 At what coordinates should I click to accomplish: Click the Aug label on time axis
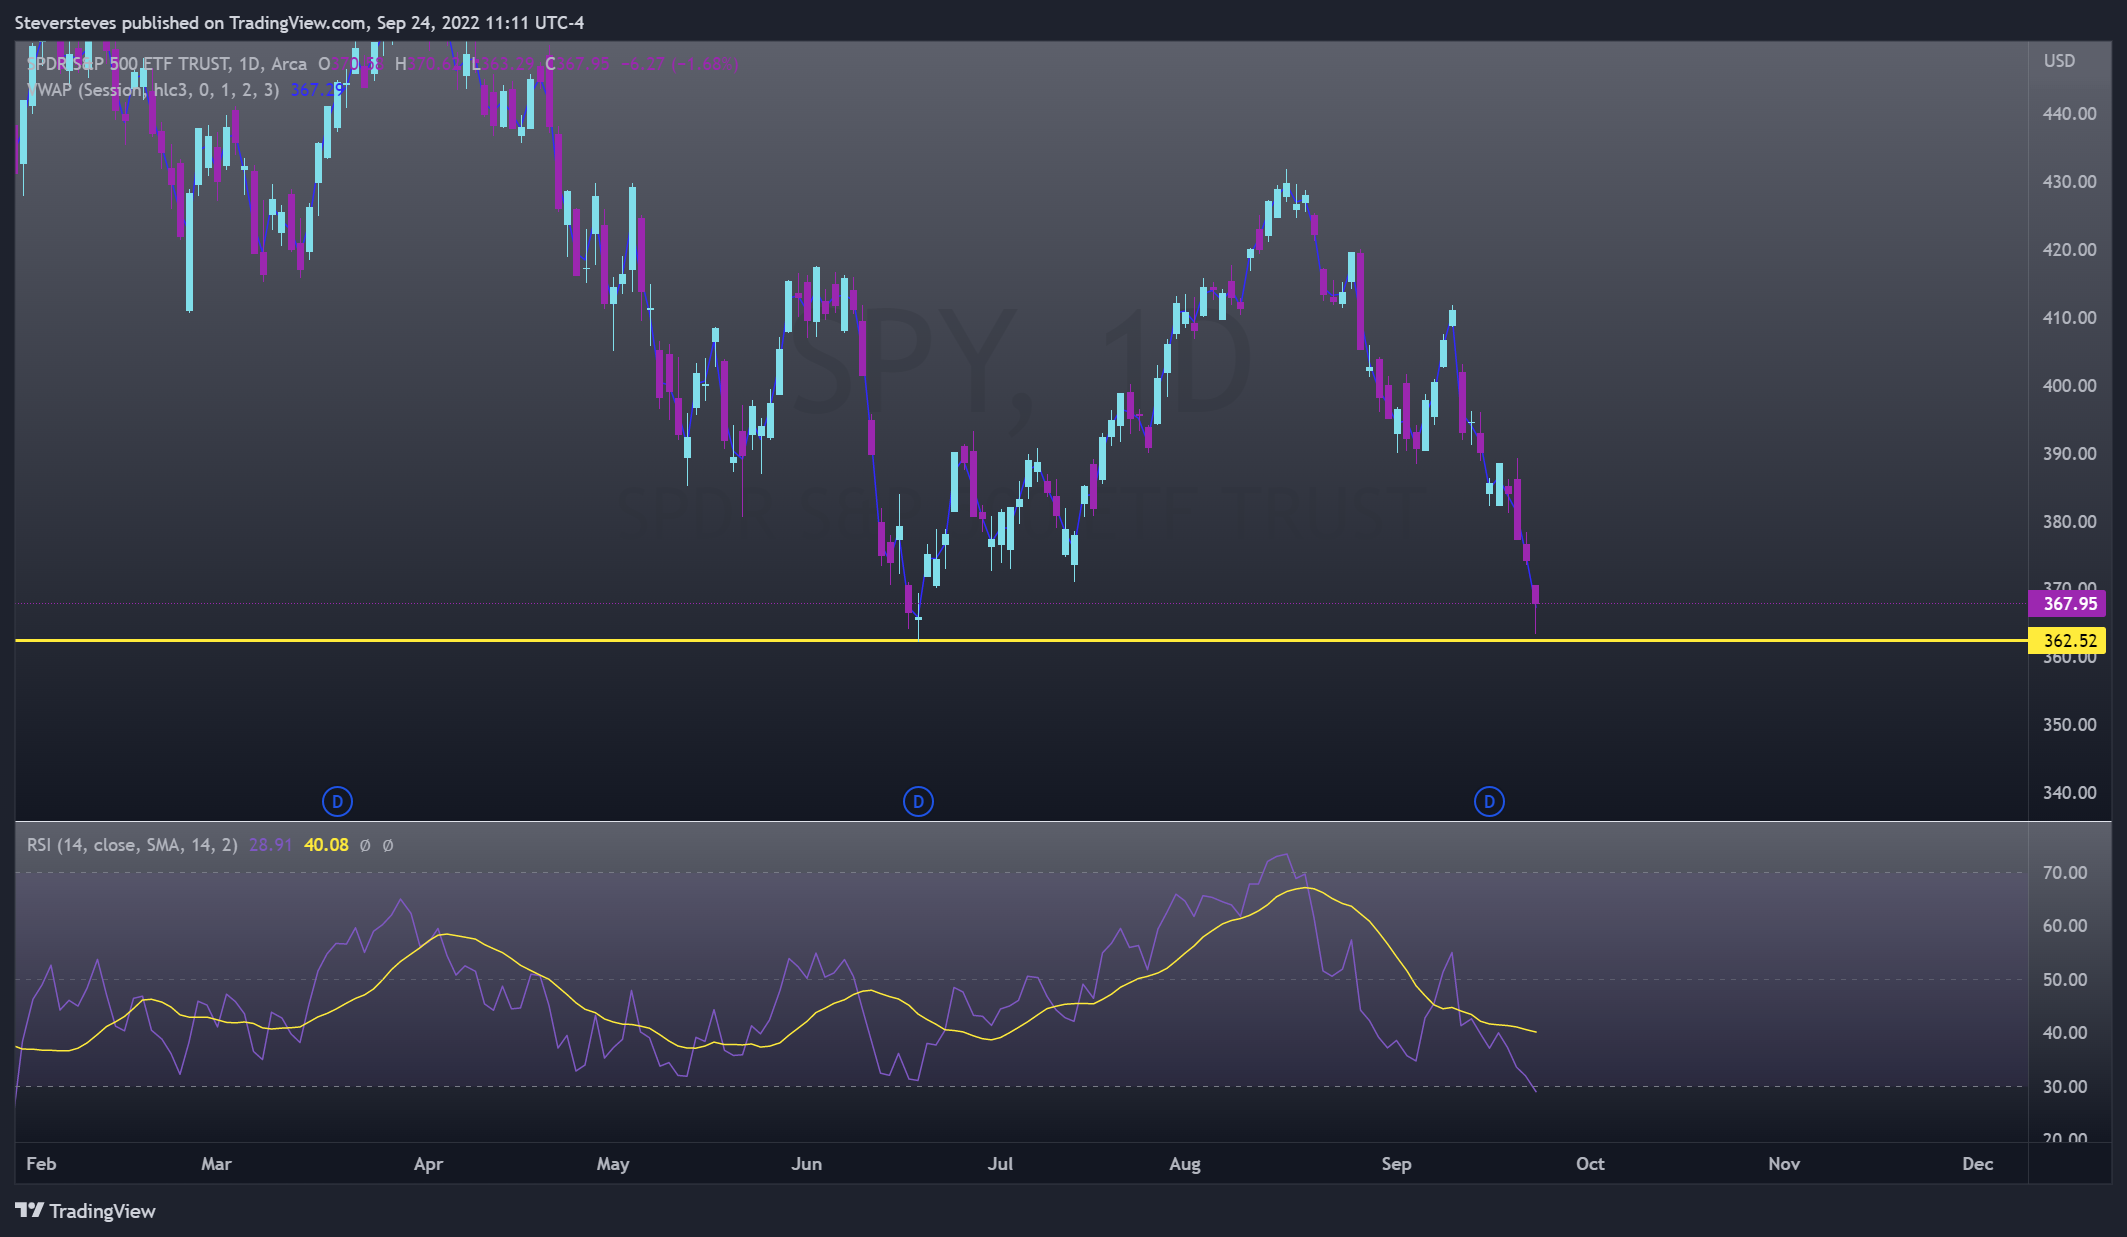[x=1185, y=1164]
